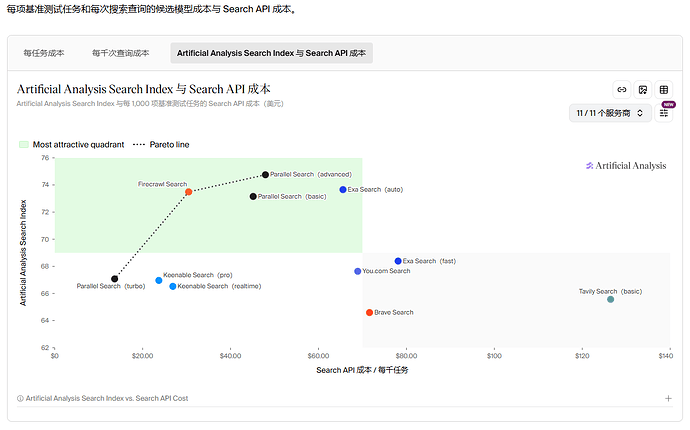Click the Parallel Search (basic) data point
This screenshot has width=690, height=430.
pyautogui.click(x=253, y=196)
